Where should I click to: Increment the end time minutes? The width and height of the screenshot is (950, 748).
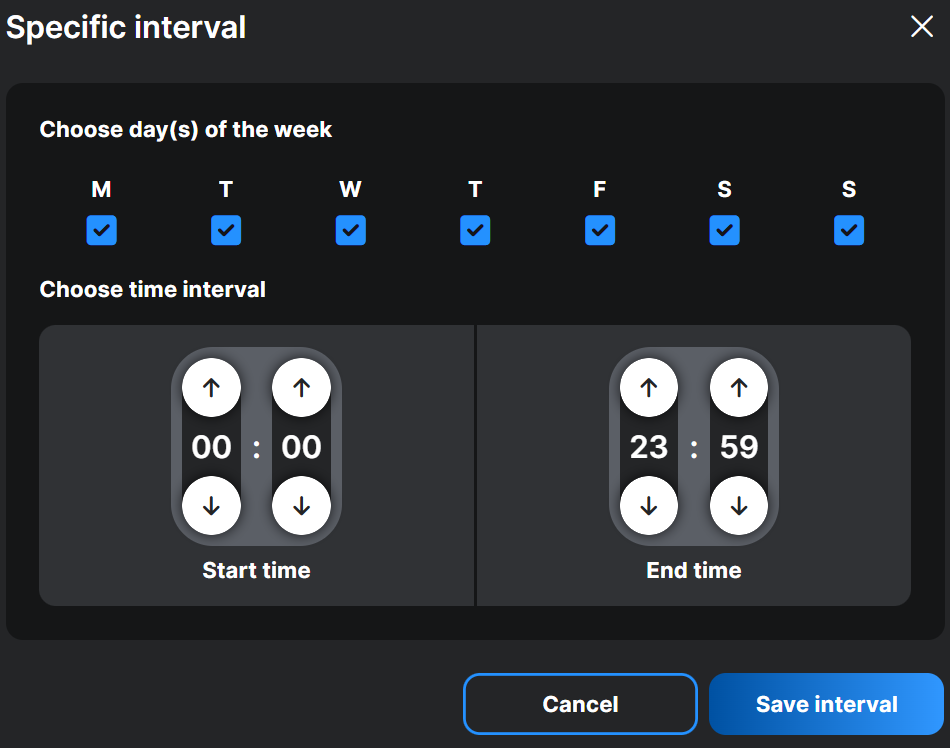click(x=738, y=388)
